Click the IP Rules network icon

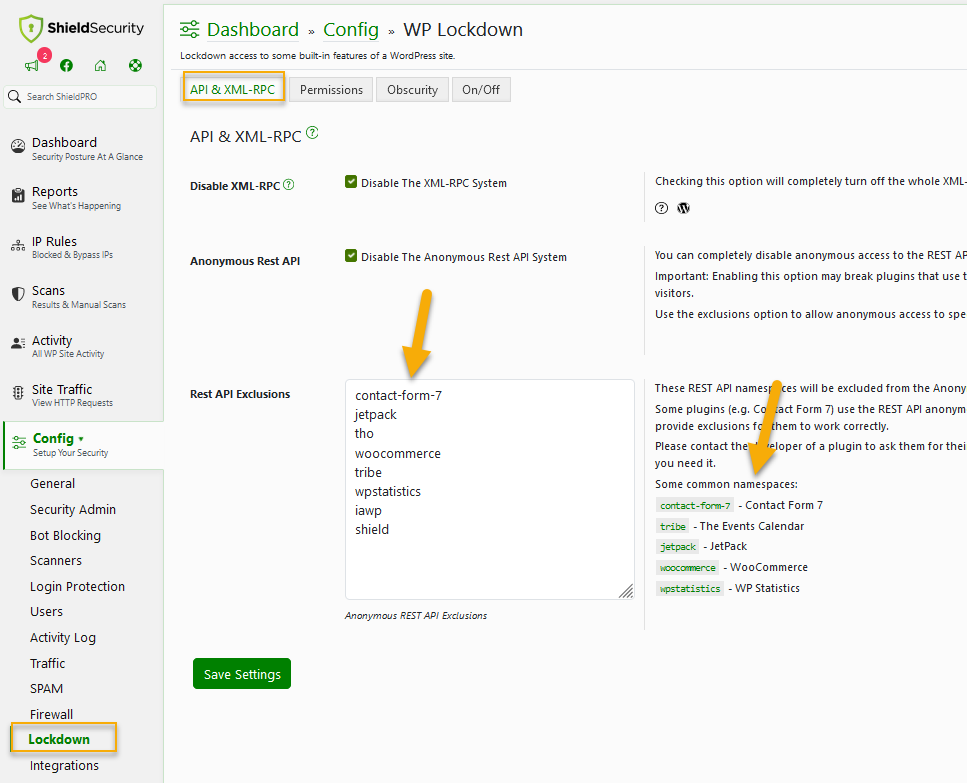coord(18,245)
